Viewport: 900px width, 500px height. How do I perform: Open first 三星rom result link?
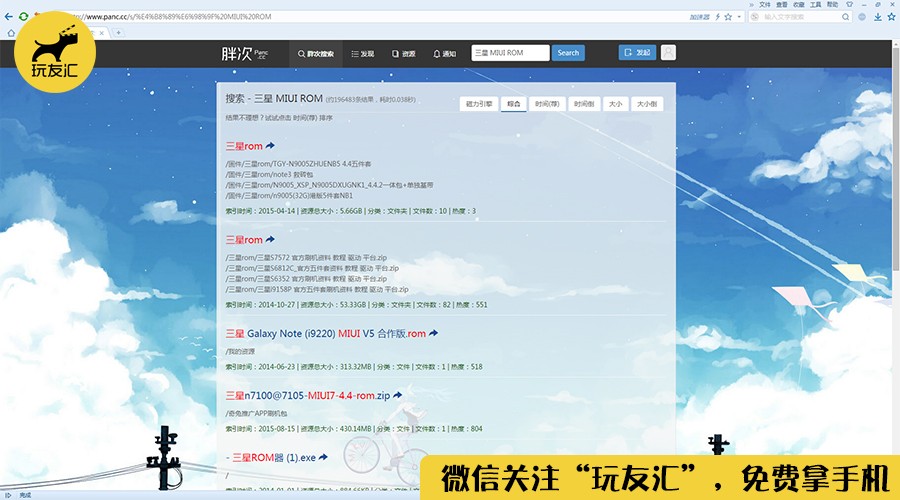click(x=244, y=146)
